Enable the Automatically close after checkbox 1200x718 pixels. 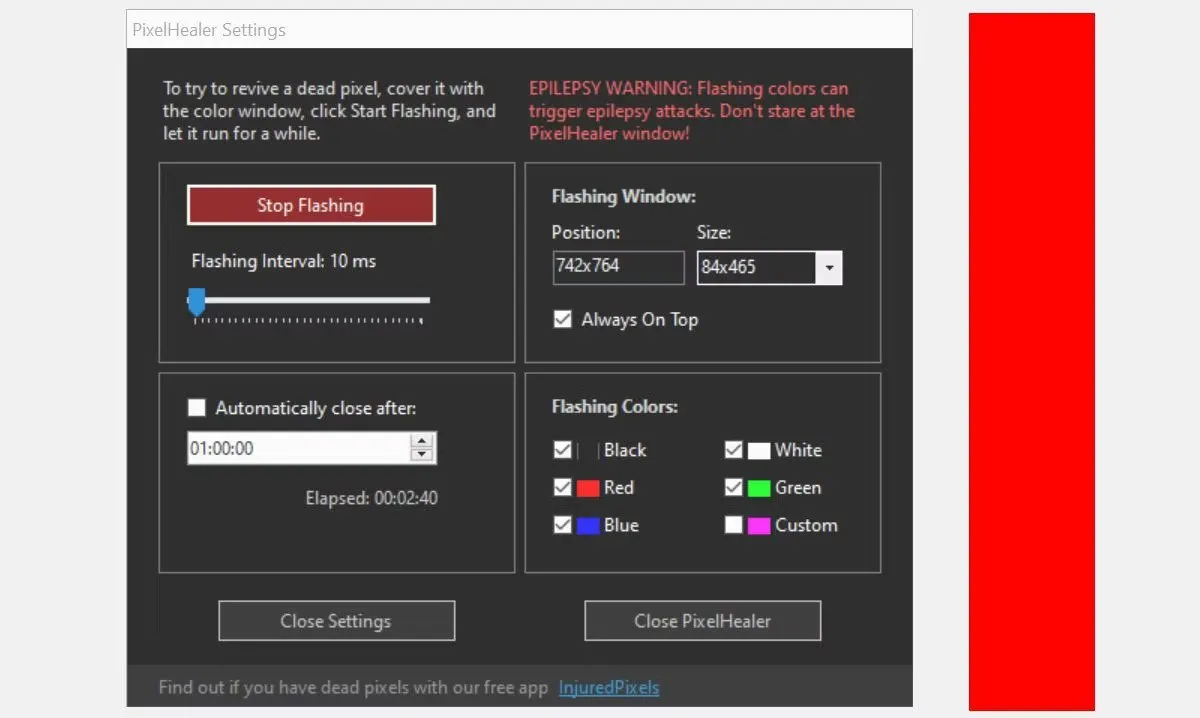point(197,408)
